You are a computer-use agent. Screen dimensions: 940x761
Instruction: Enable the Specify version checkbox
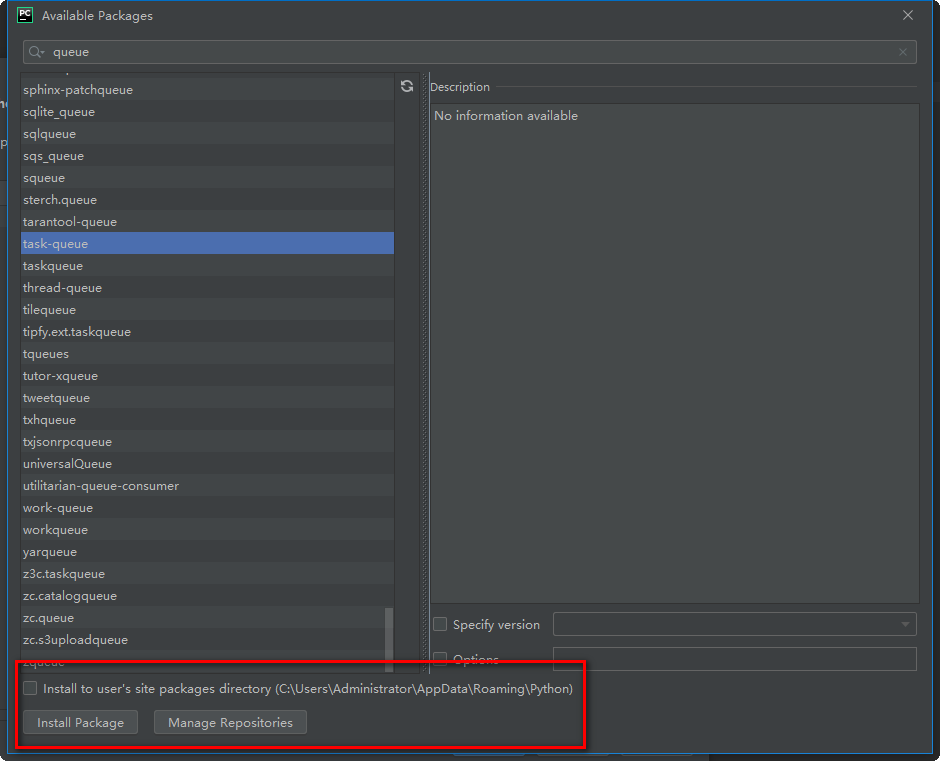440,624
